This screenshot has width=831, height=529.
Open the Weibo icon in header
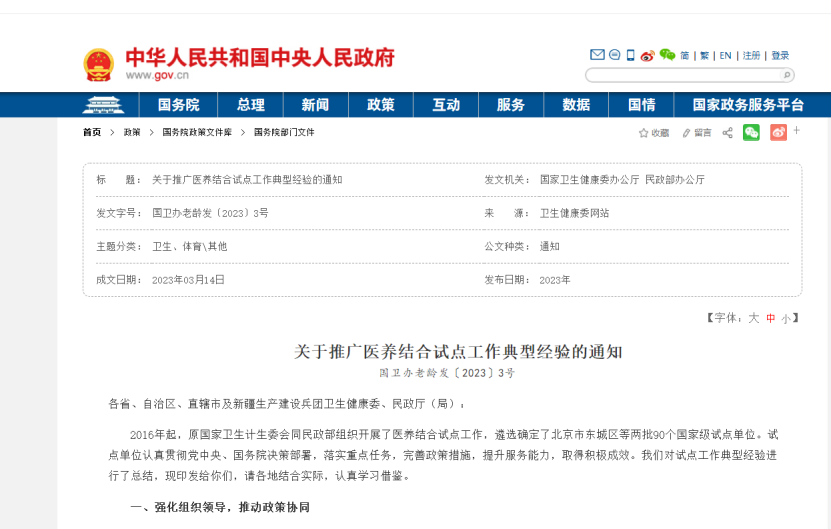click(x=648, y=55)
